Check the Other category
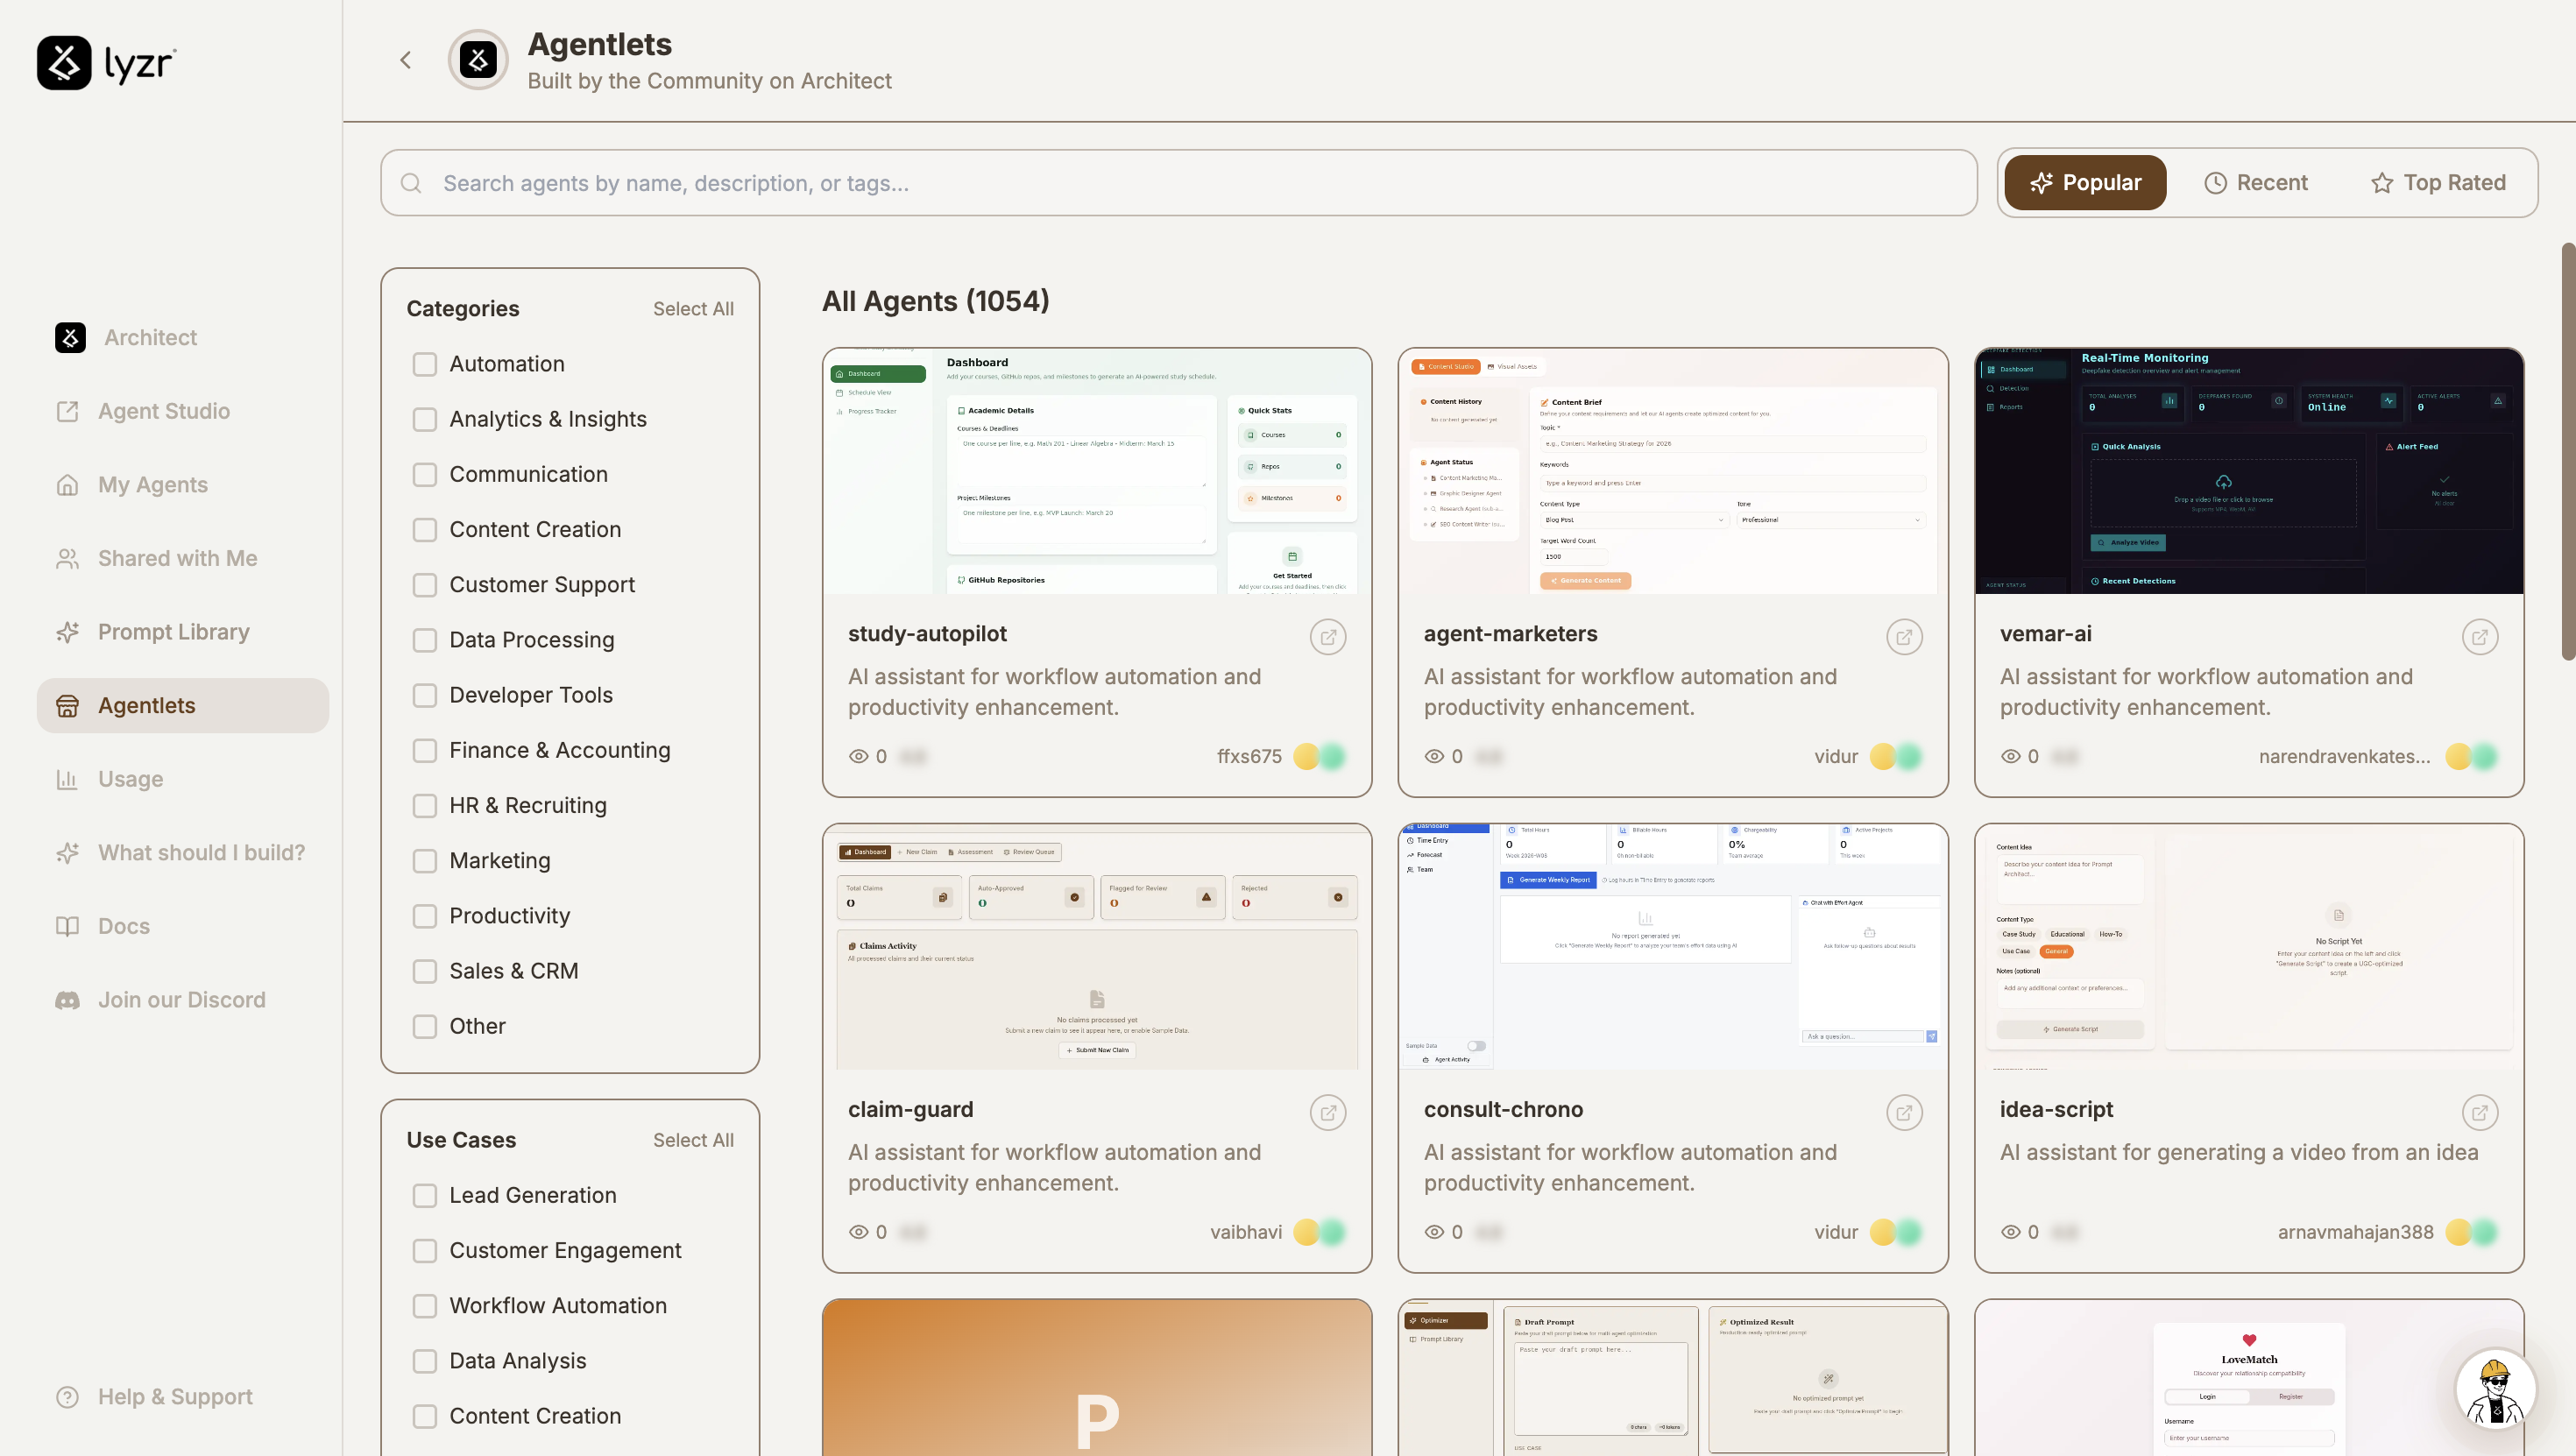The image size is (2576, 1456). [425, 1026]
